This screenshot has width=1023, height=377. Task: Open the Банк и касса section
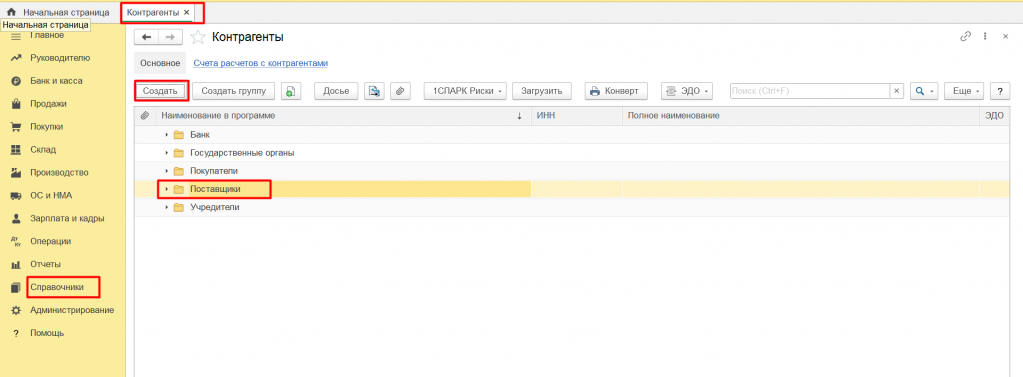[56, 81]
